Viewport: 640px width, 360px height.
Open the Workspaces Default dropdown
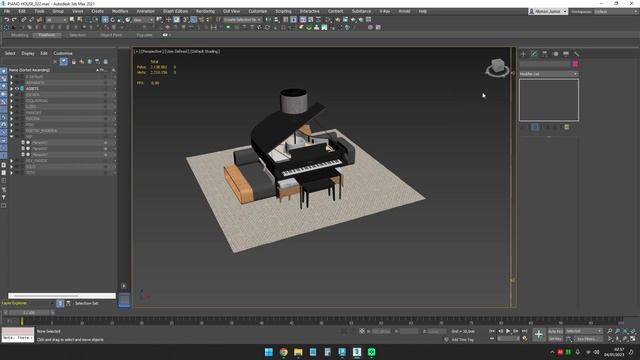(616, 11)
